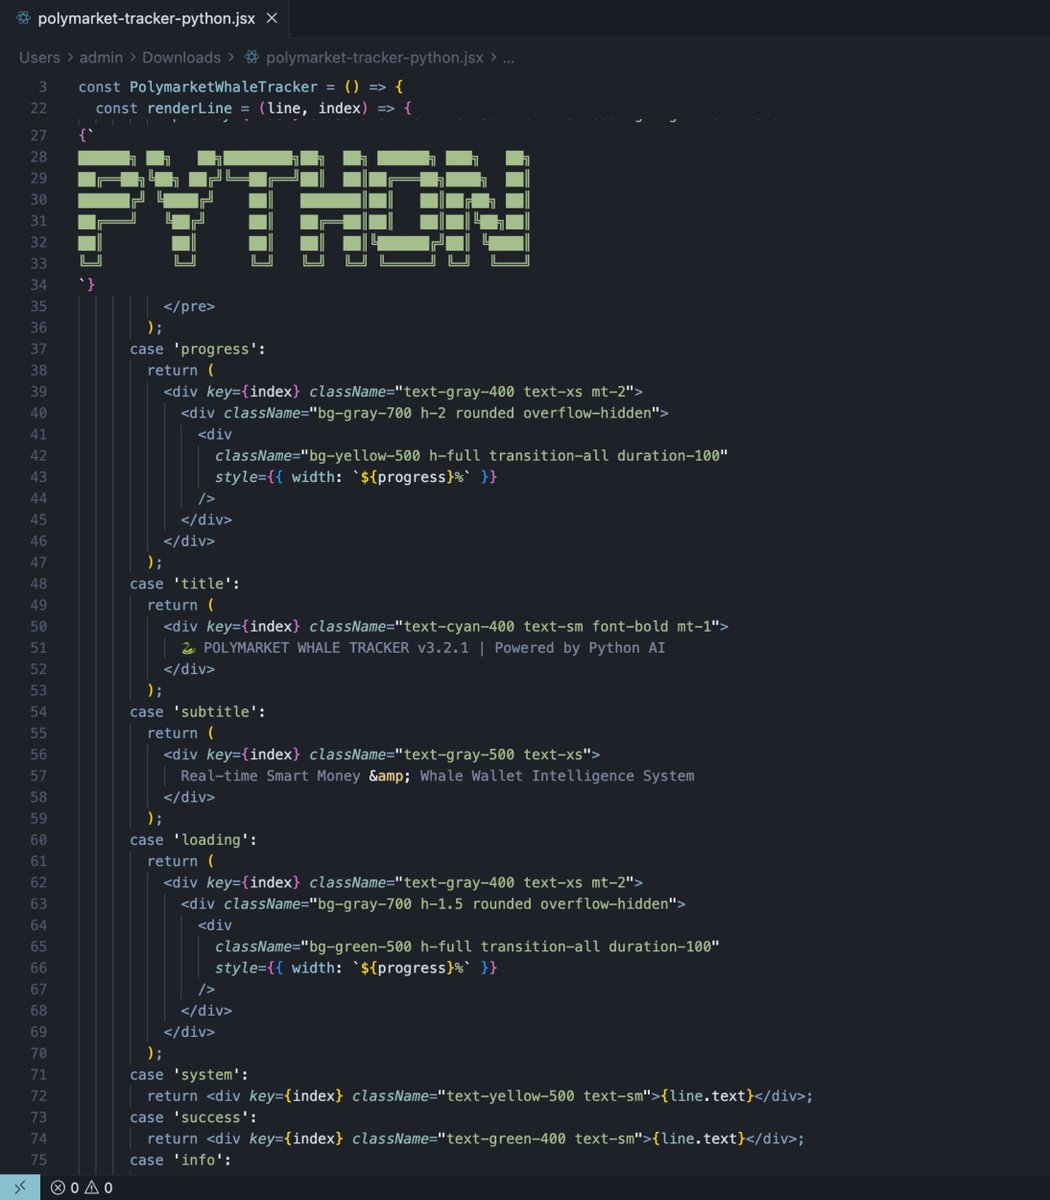Jump to sticky PolymarketWhaleTracker line header
The width and height of the screenshot is (1050, 1200).
click(240, 87)
